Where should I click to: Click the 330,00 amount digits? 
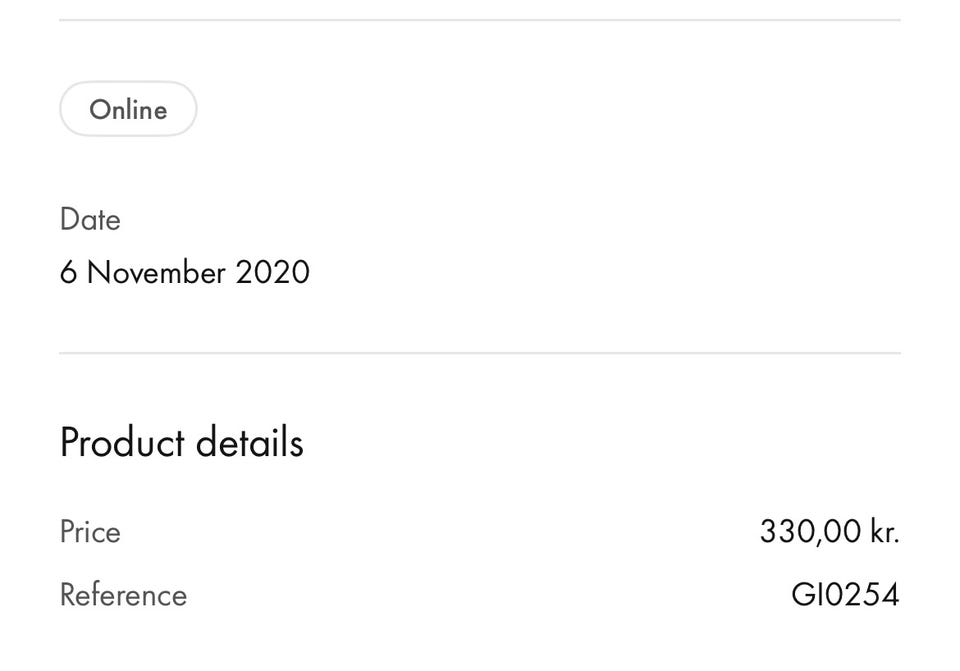[810, 531]
